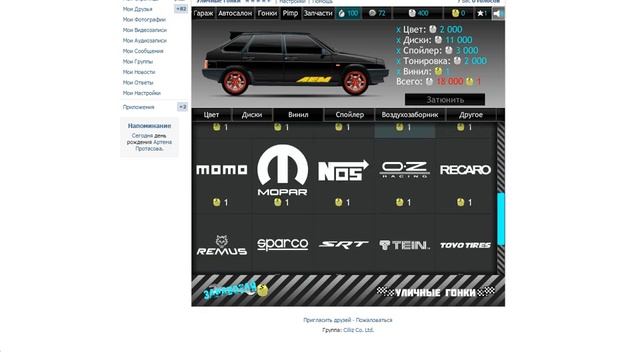Image resolution: width=640 pixels, height=360 pixels.
Task: Click the Затюнить button
Action: pos(445,99)
